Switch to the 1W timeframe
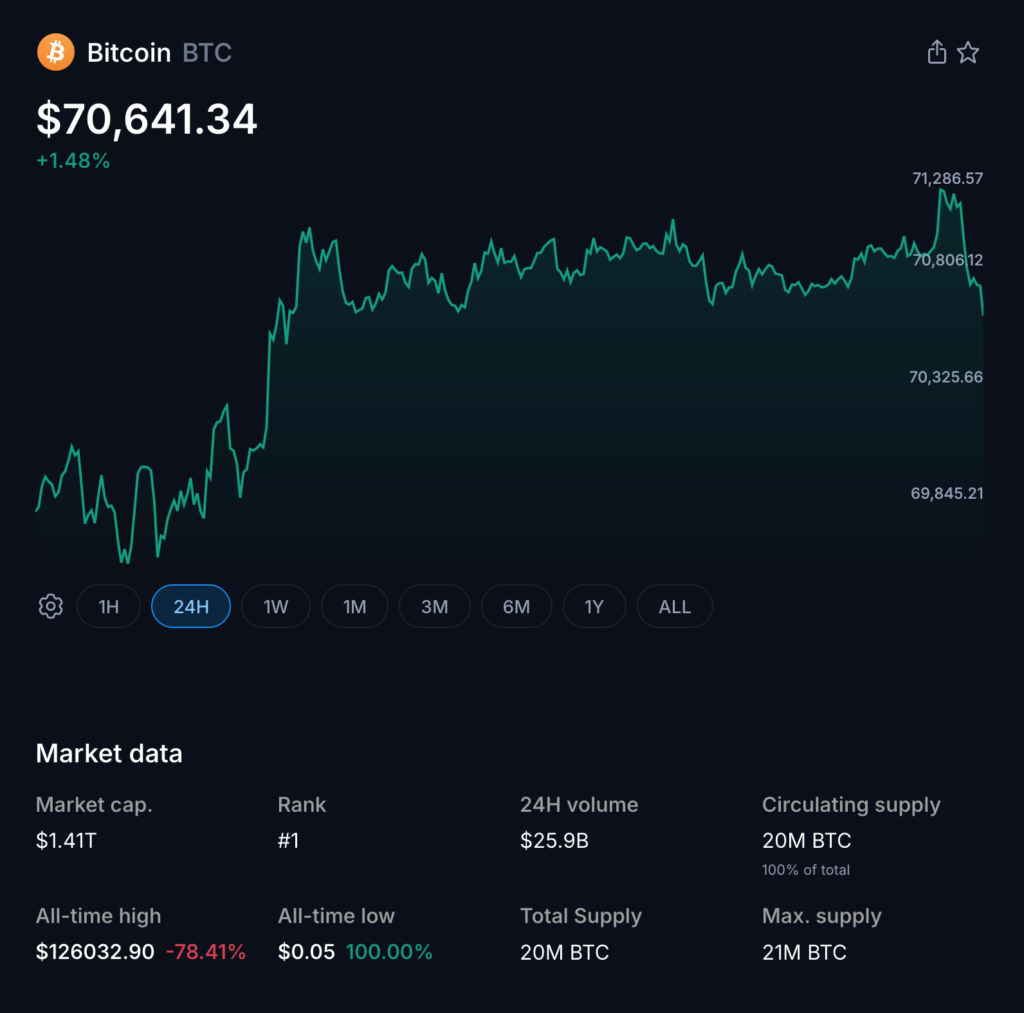This screenshot has height=1013, width=1024. [x=275, y=606]
